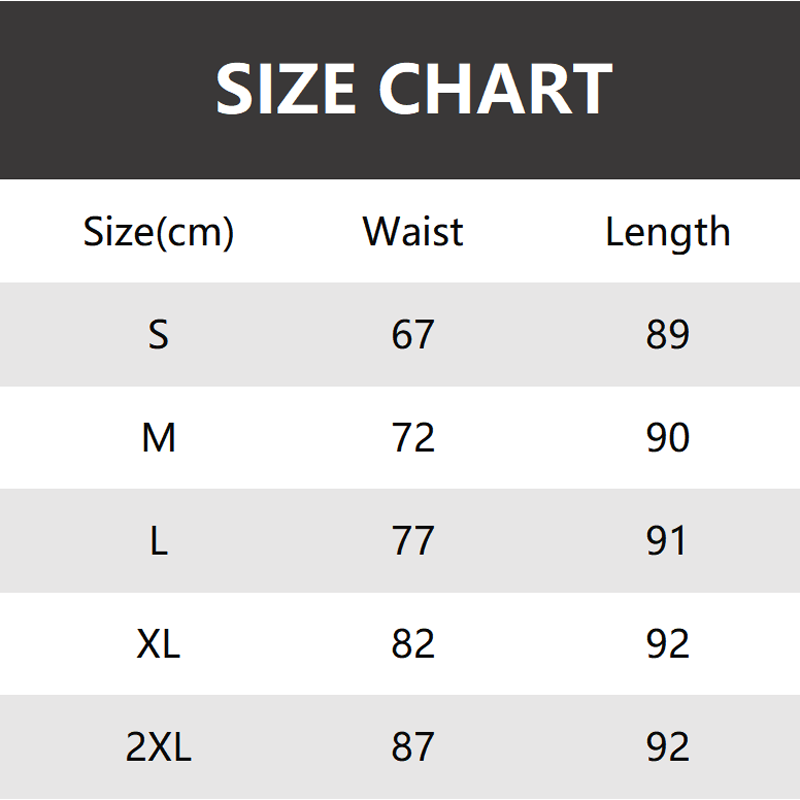Image resolution: width=800 pixels, height=800 pixels.
Task: Click the S size label
Action: tap(158, 335)
